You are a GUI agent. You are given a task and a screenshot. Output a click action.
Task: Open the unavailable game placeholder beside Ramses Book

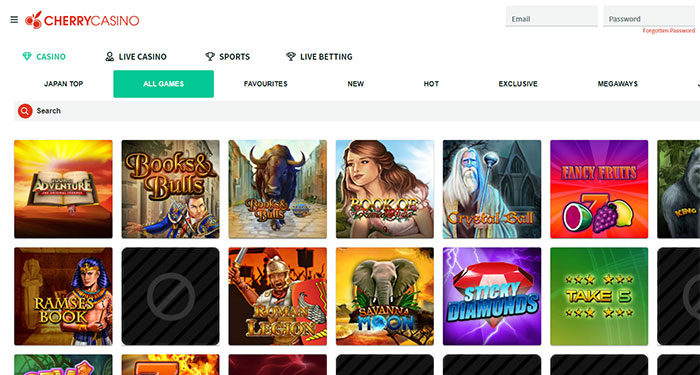171,296
